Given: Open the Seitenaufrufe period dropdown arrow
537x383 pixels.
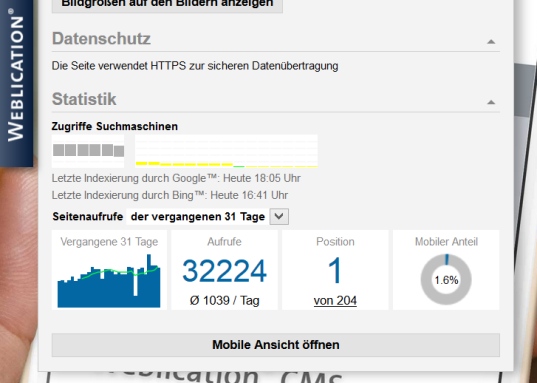Looking at the screenshot, I should click(x=279, y=217).
